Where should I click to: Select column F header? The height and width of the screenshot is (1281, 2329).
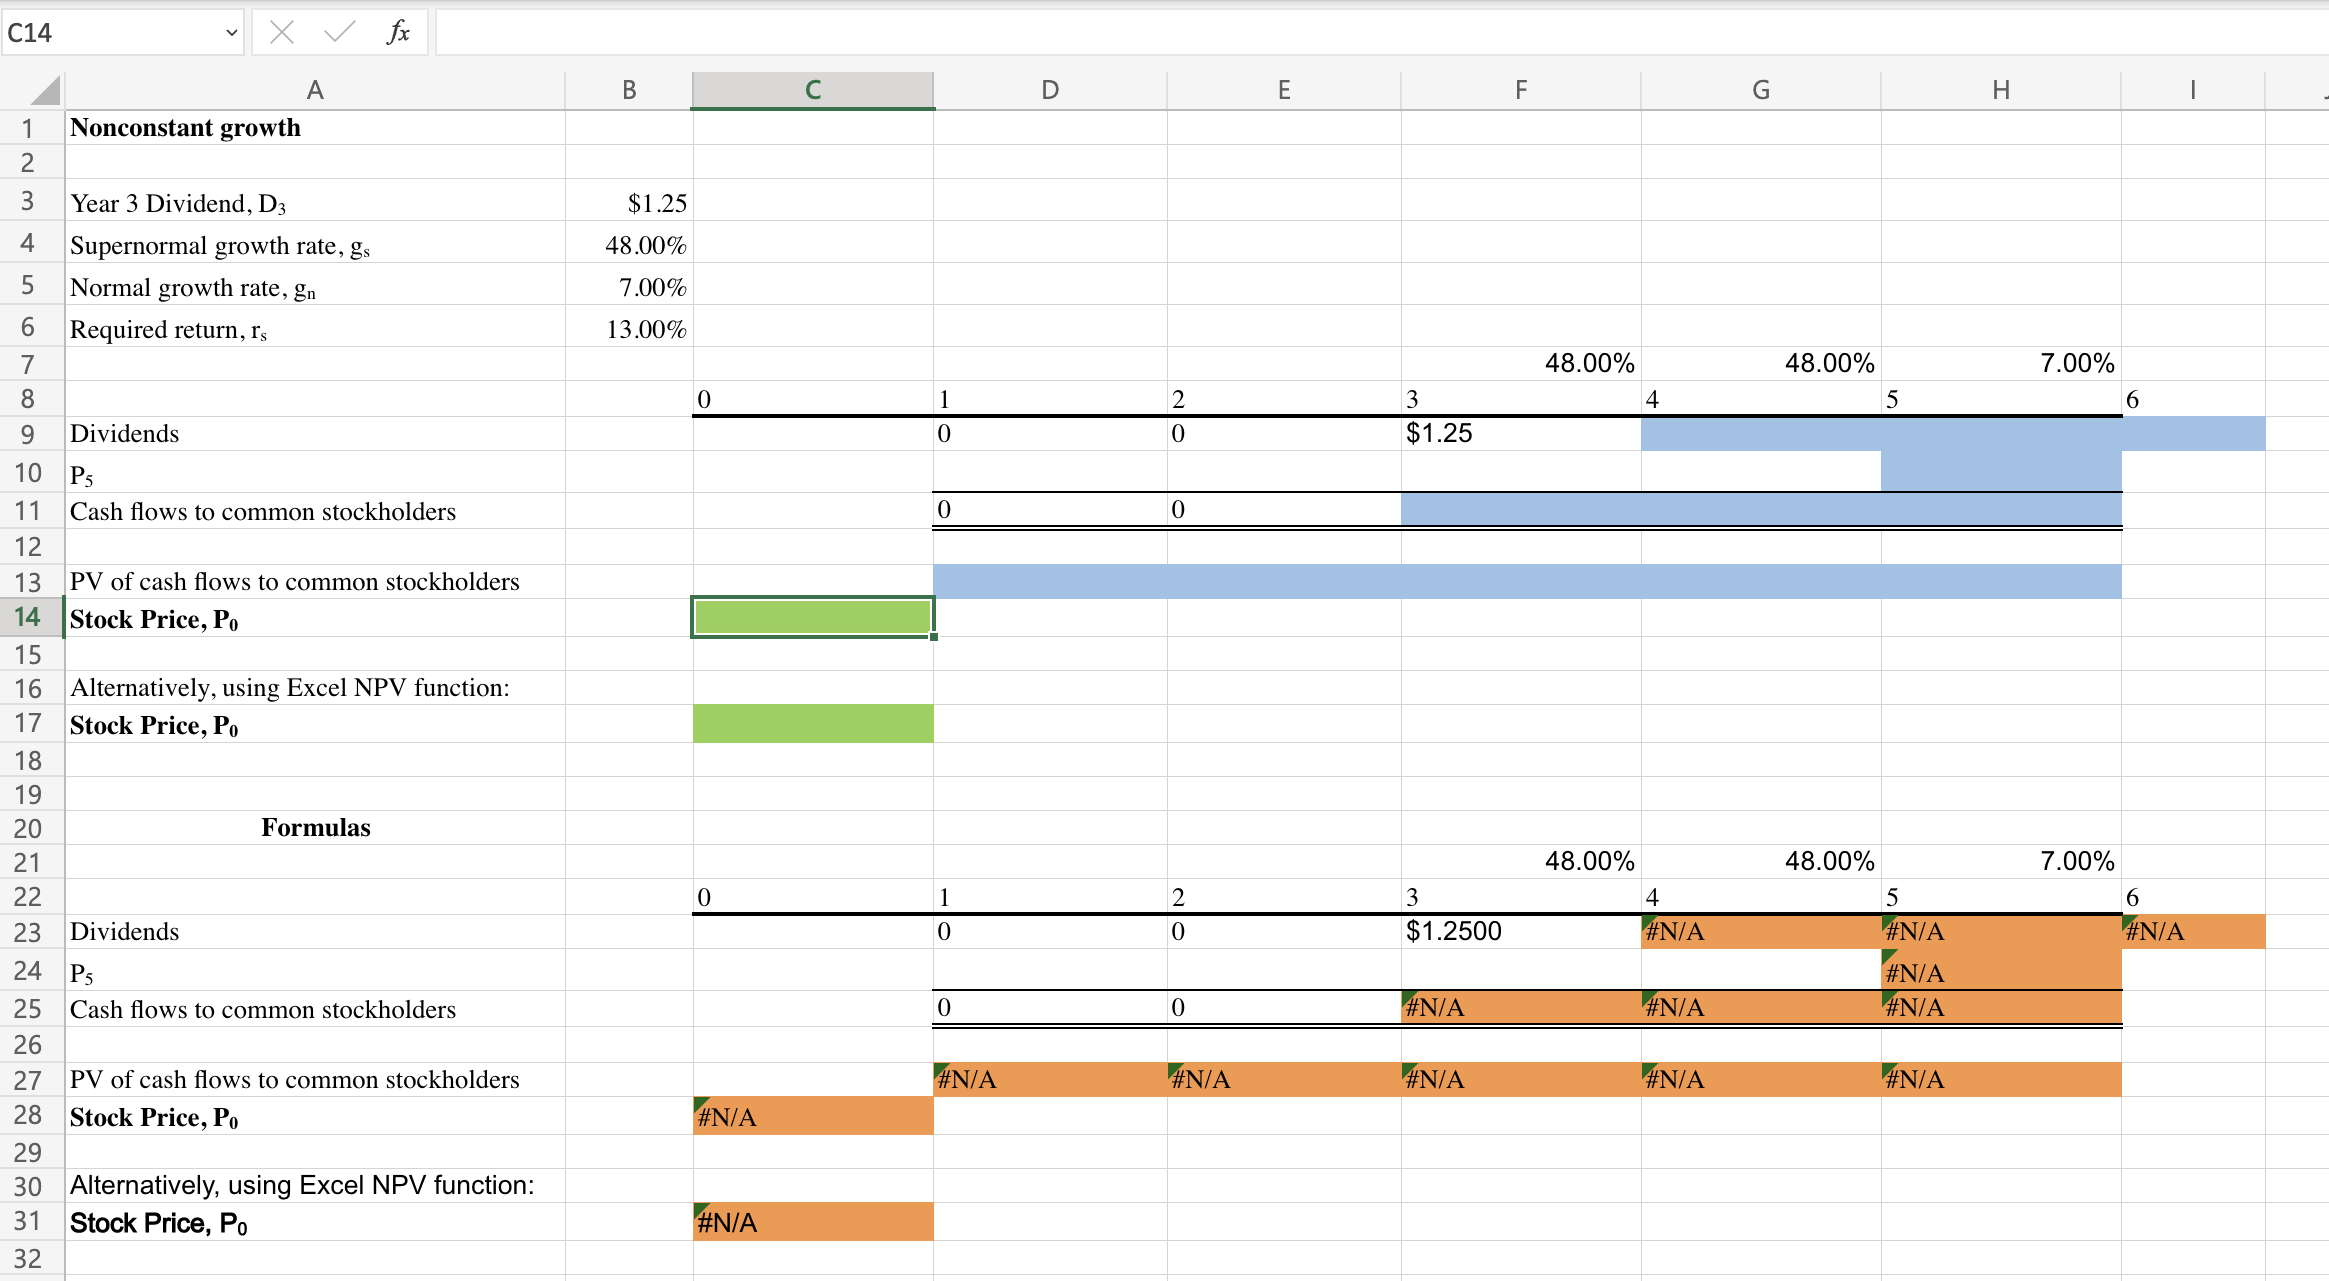coord(1520,90)
